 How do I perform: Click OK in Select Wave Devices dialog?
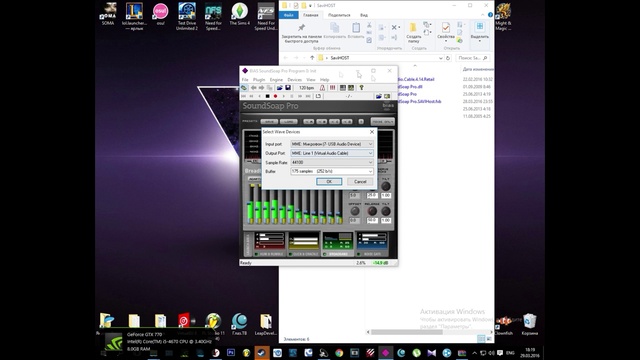329,182
